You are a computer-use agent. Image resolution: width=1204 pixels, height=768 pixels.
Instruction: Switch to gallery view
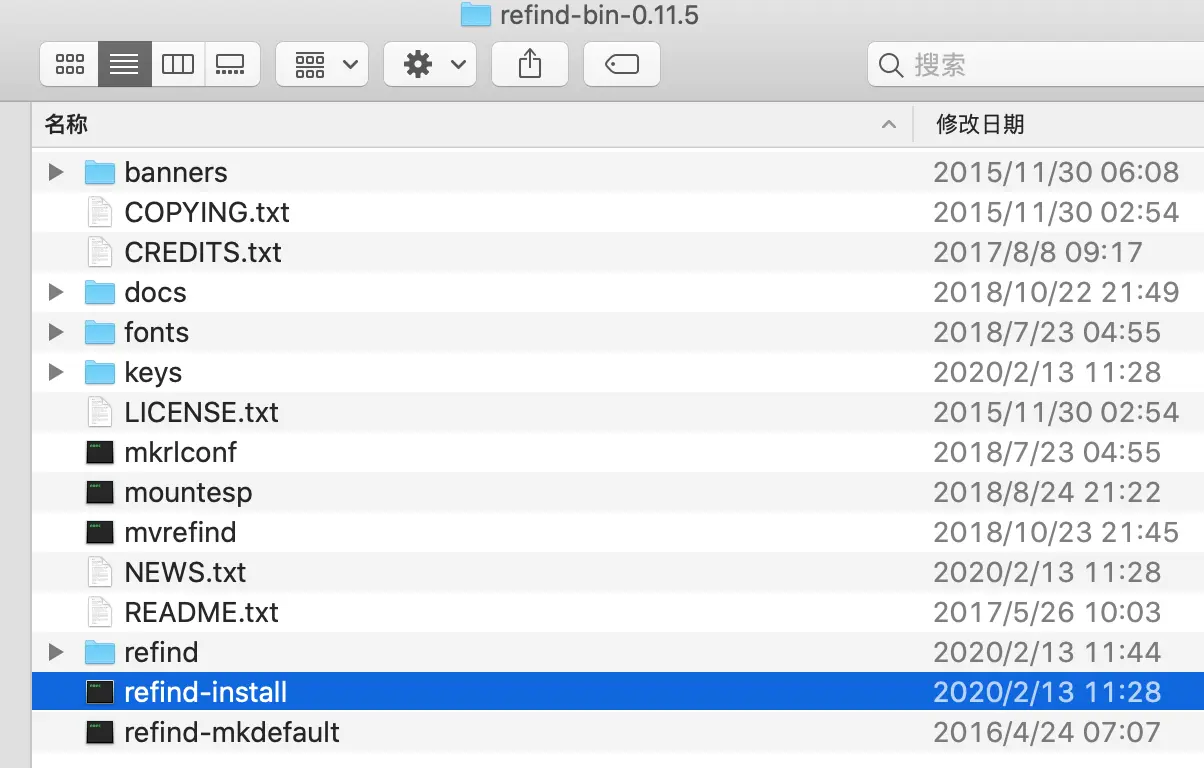(x=232, y=65)
